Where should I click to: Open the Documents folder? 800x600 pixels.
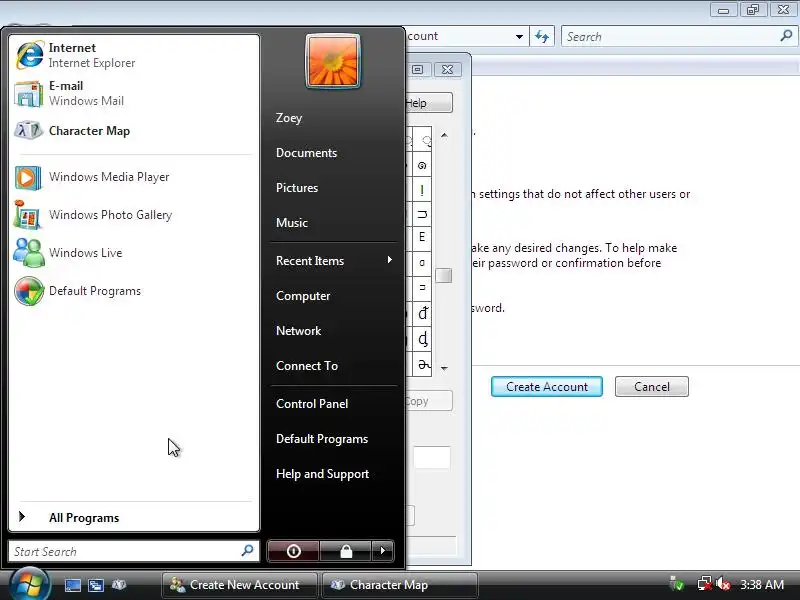click(306, 153)
